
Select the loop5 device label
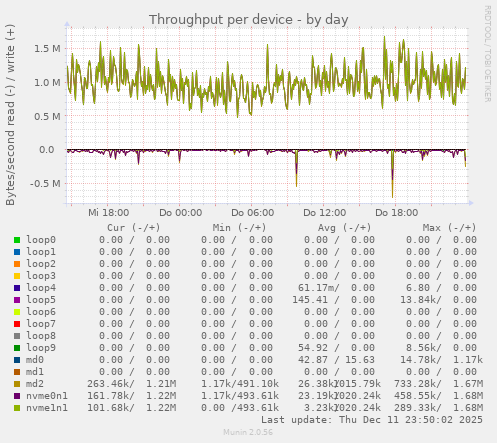(x=41, y=300)
